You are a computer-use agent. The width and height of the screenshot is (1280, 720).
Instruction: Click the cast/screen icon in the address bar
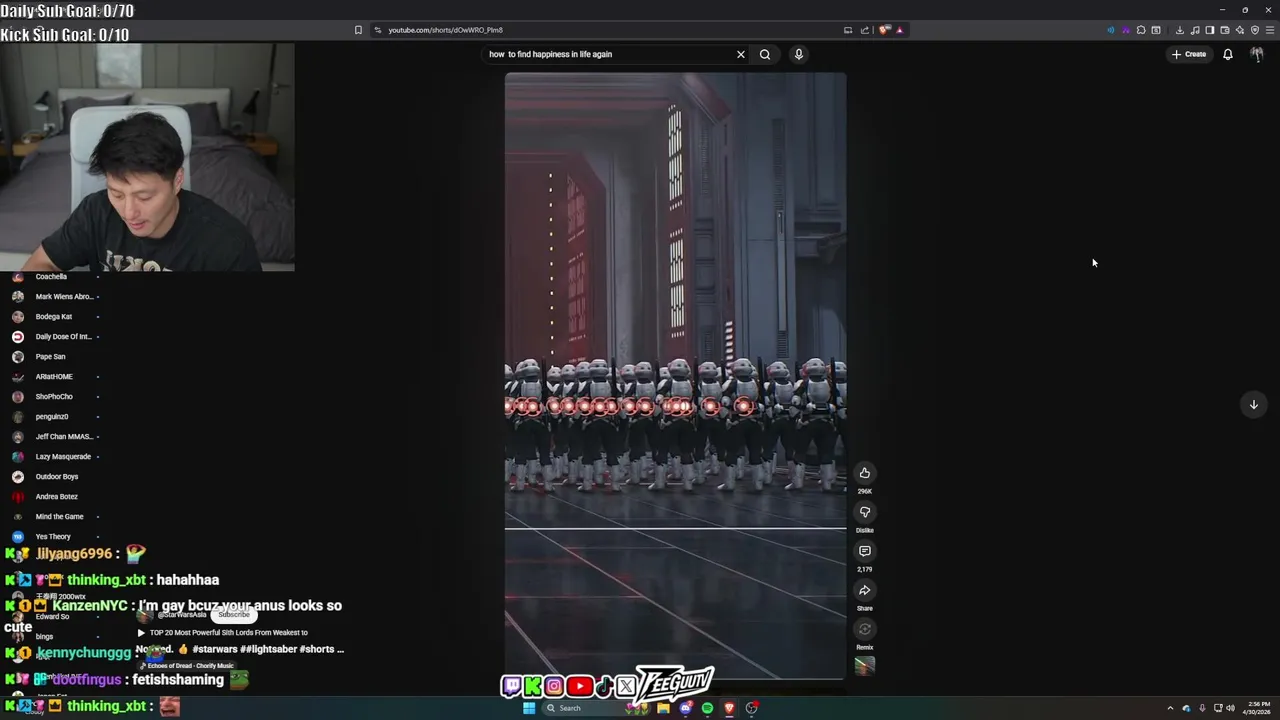[x=848, y=30]
